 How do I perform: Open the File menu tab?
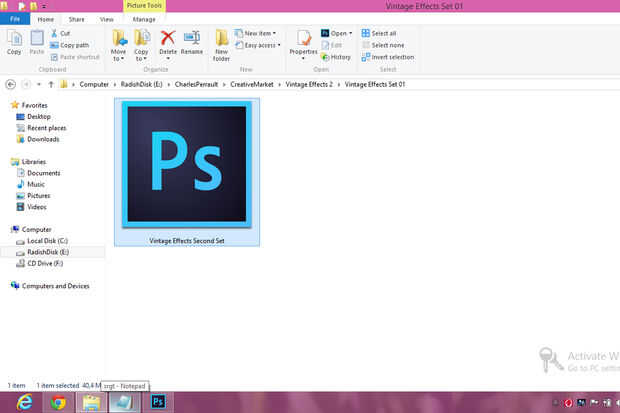point(15,19)
